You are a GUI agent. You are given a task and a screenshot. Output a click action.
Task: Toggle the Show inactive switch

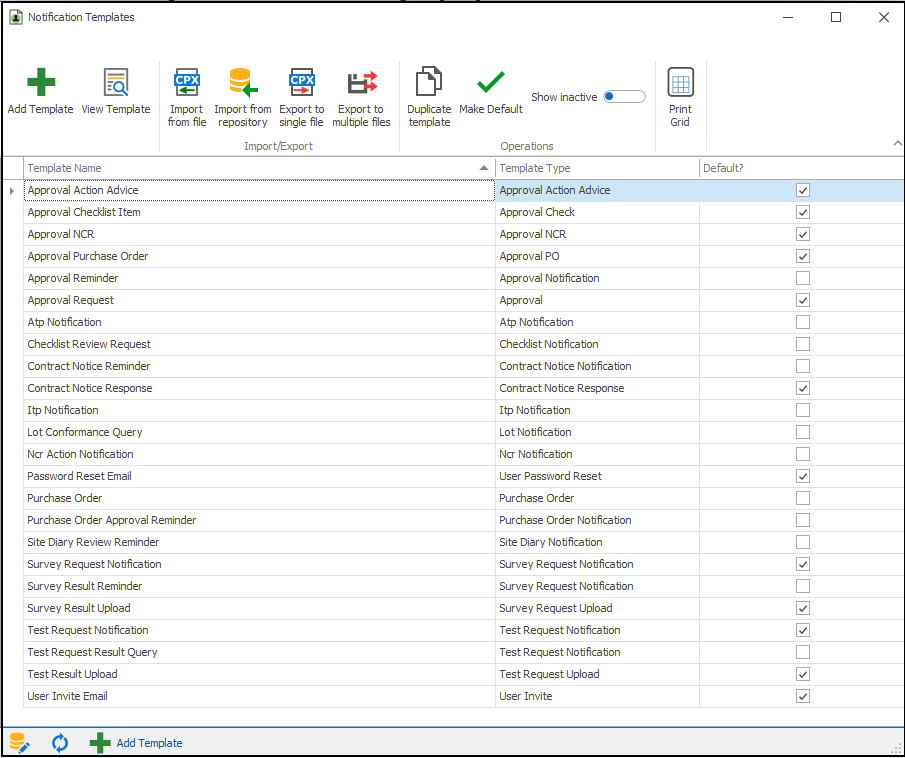point(624,97)
